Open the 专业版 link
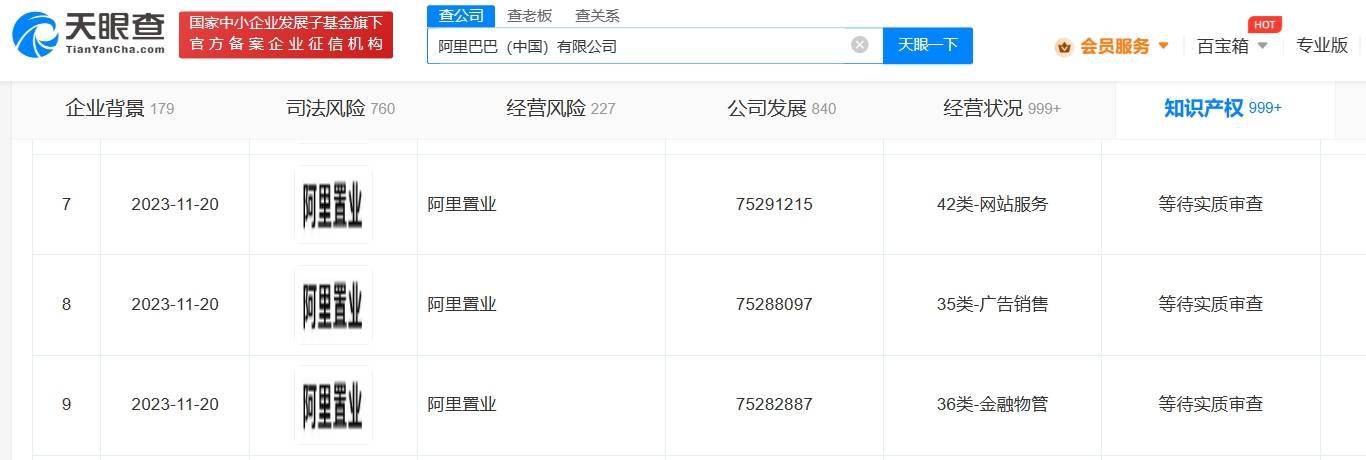 click(1321, 45)
